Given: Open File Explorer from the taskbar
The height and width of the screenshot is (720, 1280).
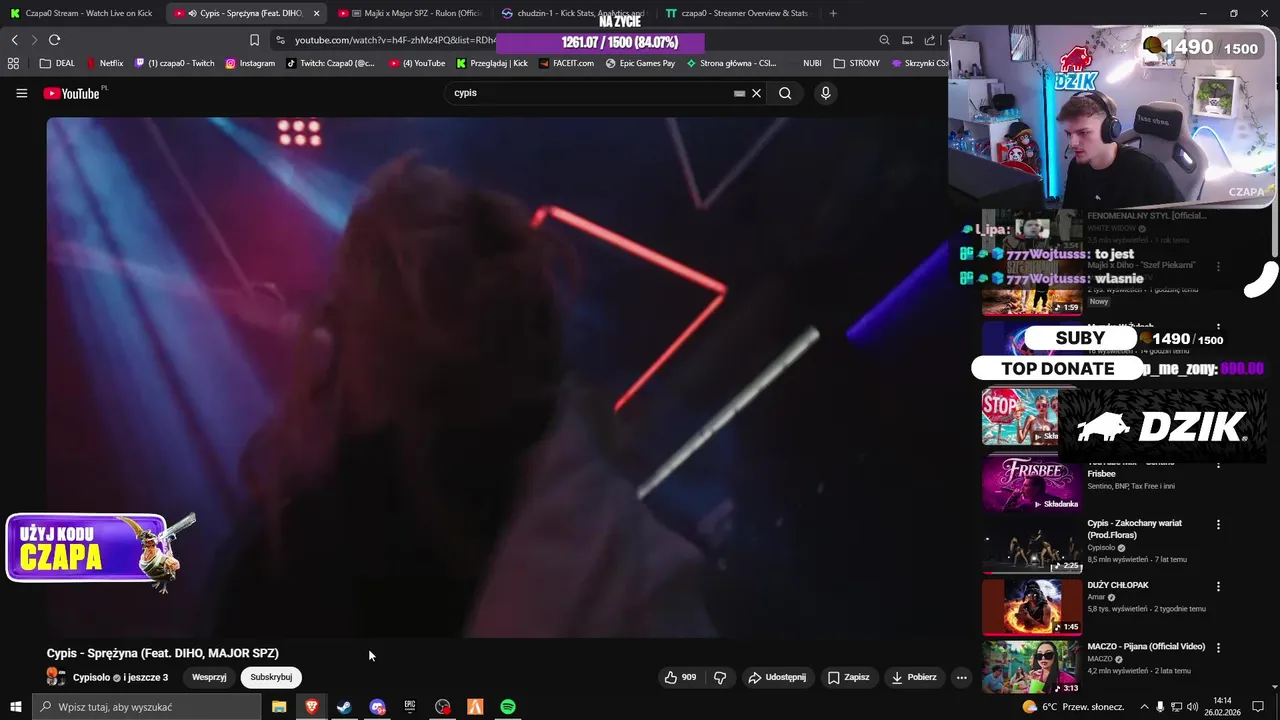Looking at the screenshot, I should point(279,707).
